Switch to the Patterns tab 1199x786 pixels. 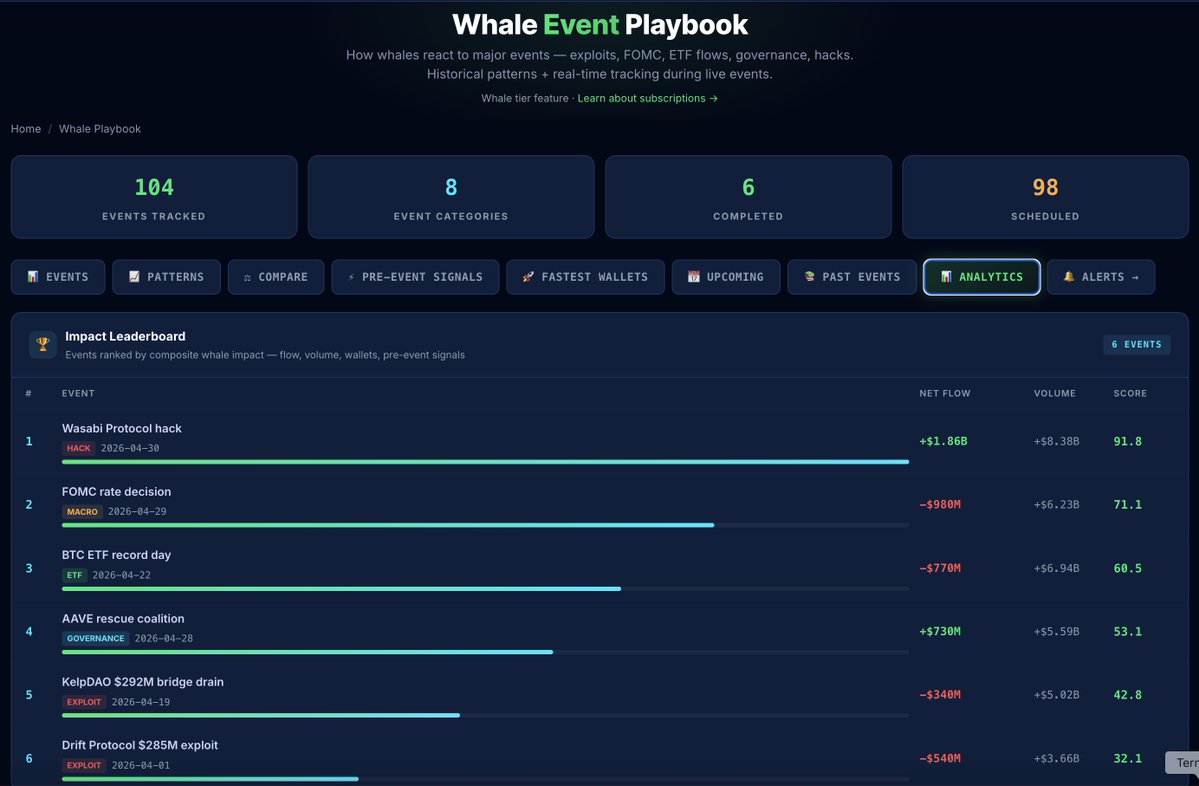(x=167, y=277)
